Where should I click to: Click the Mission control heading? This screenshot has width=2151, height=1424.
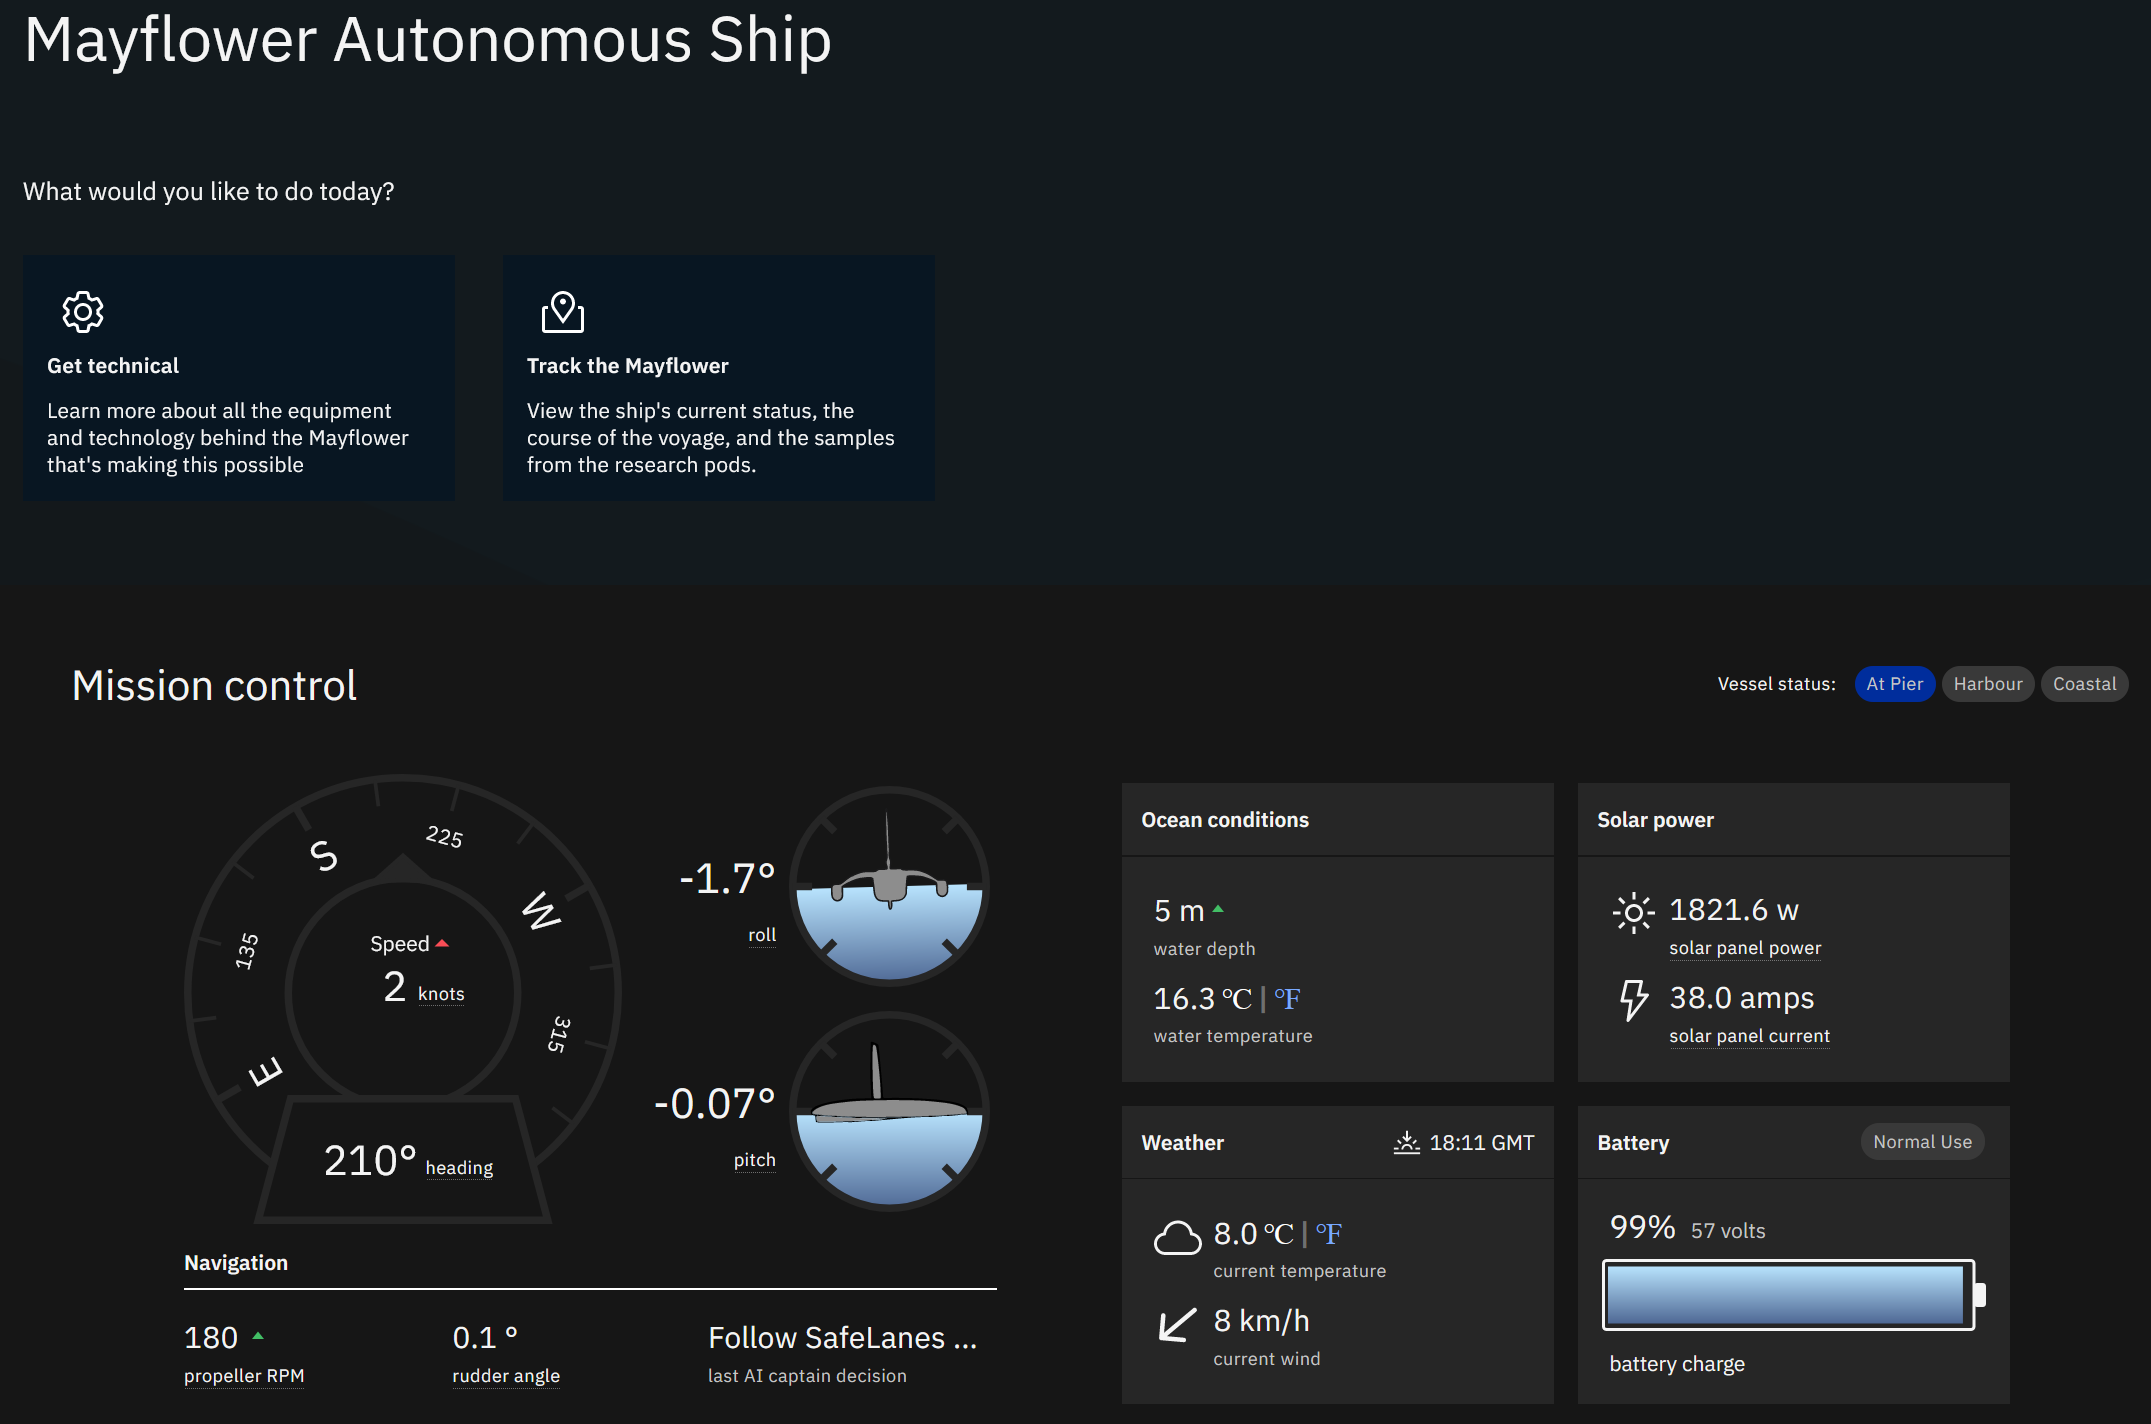(214, 686)
